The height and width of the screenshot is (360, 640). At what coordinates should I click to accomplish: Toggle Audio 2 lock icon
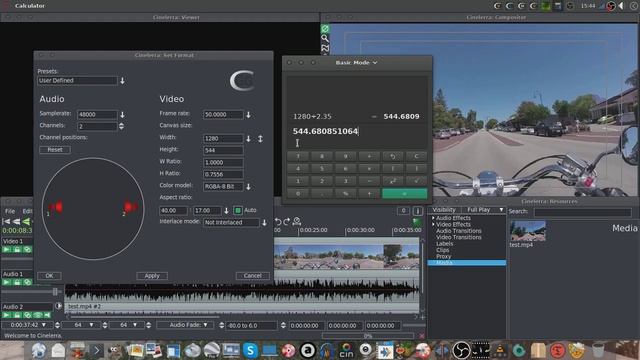[x=17, y=315]
